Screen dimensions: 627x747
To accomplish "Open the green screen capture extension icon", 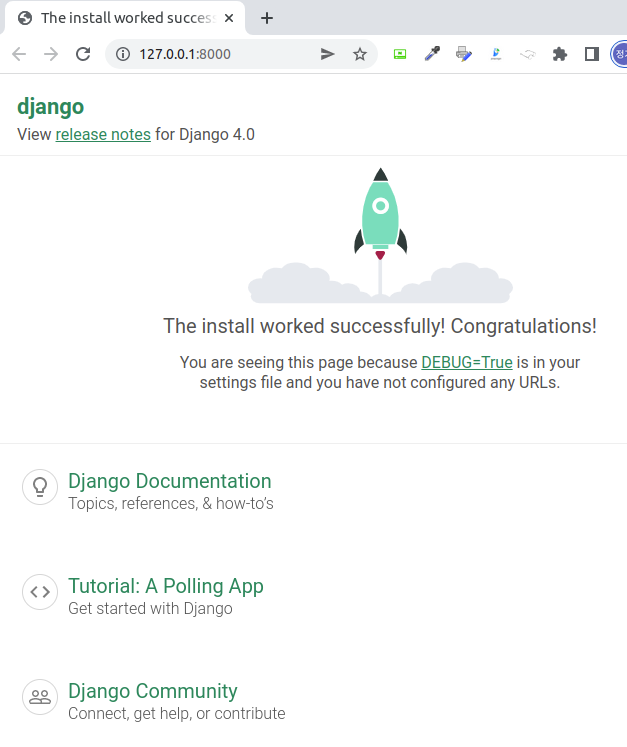I will [x=400, y=54].
